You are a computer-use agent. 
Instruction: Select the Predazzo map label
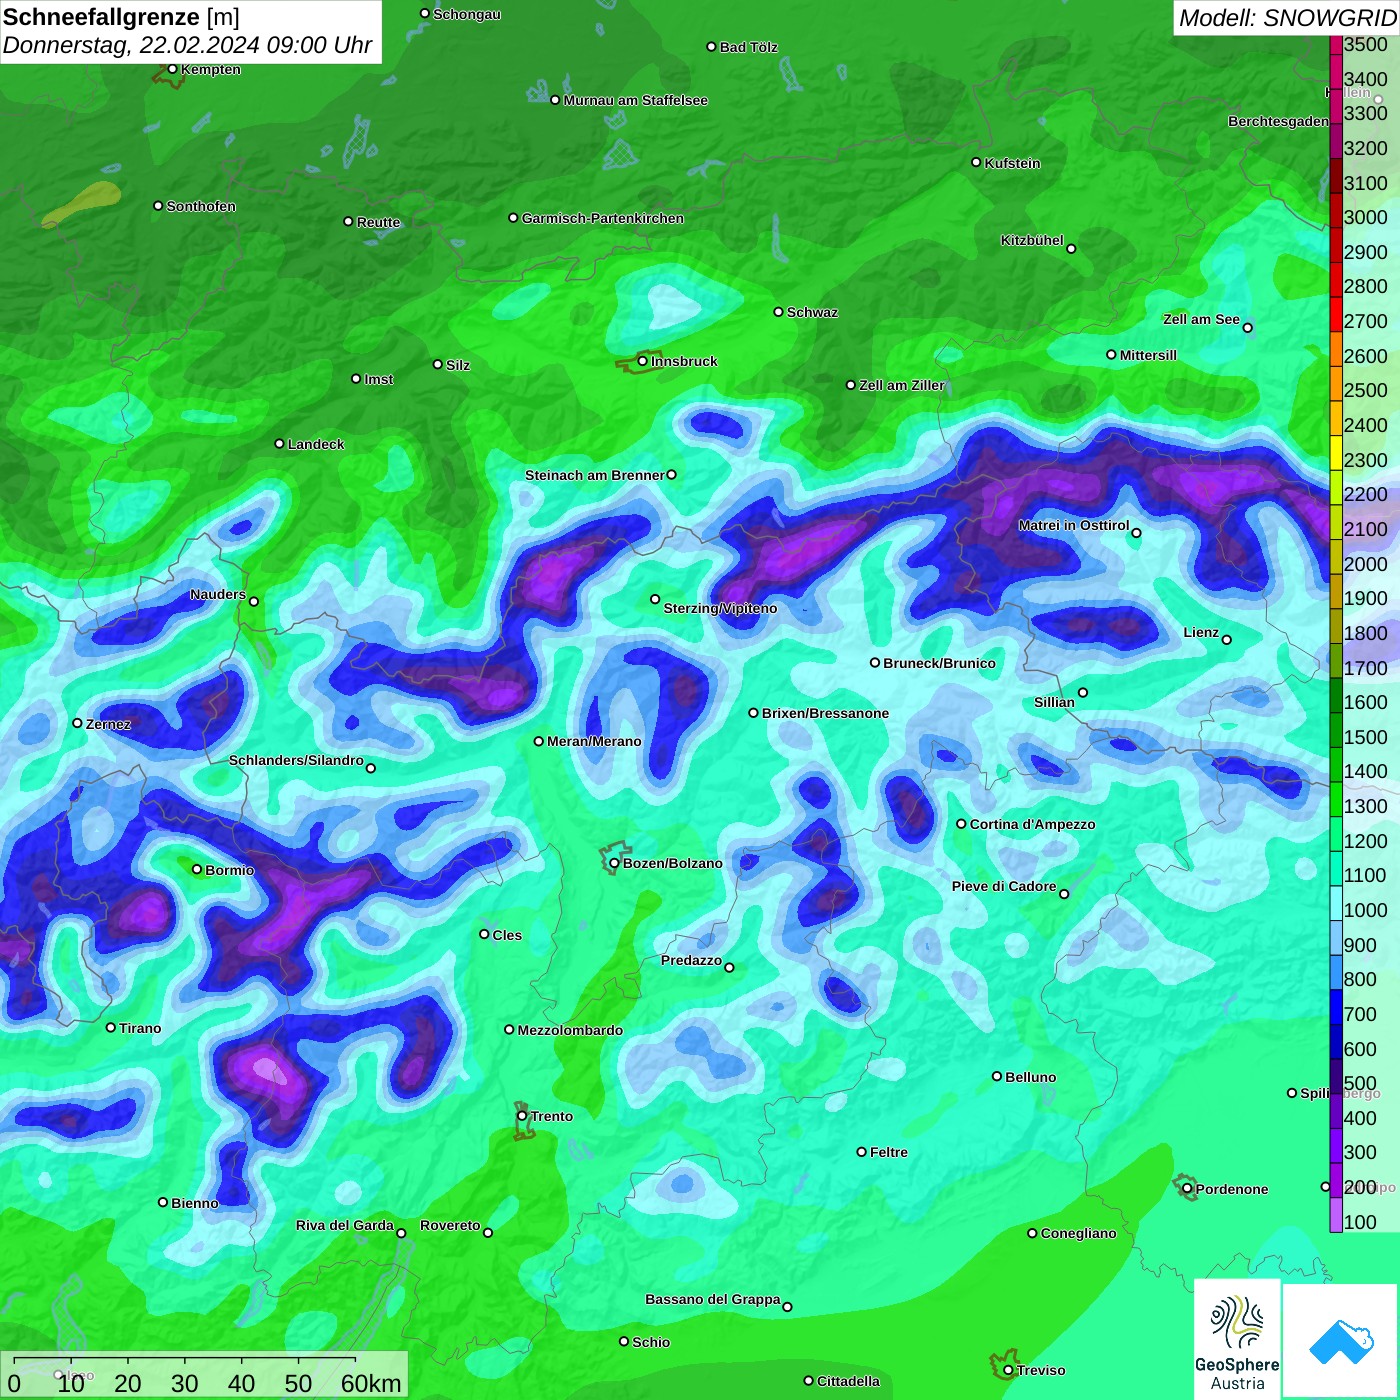691,960
